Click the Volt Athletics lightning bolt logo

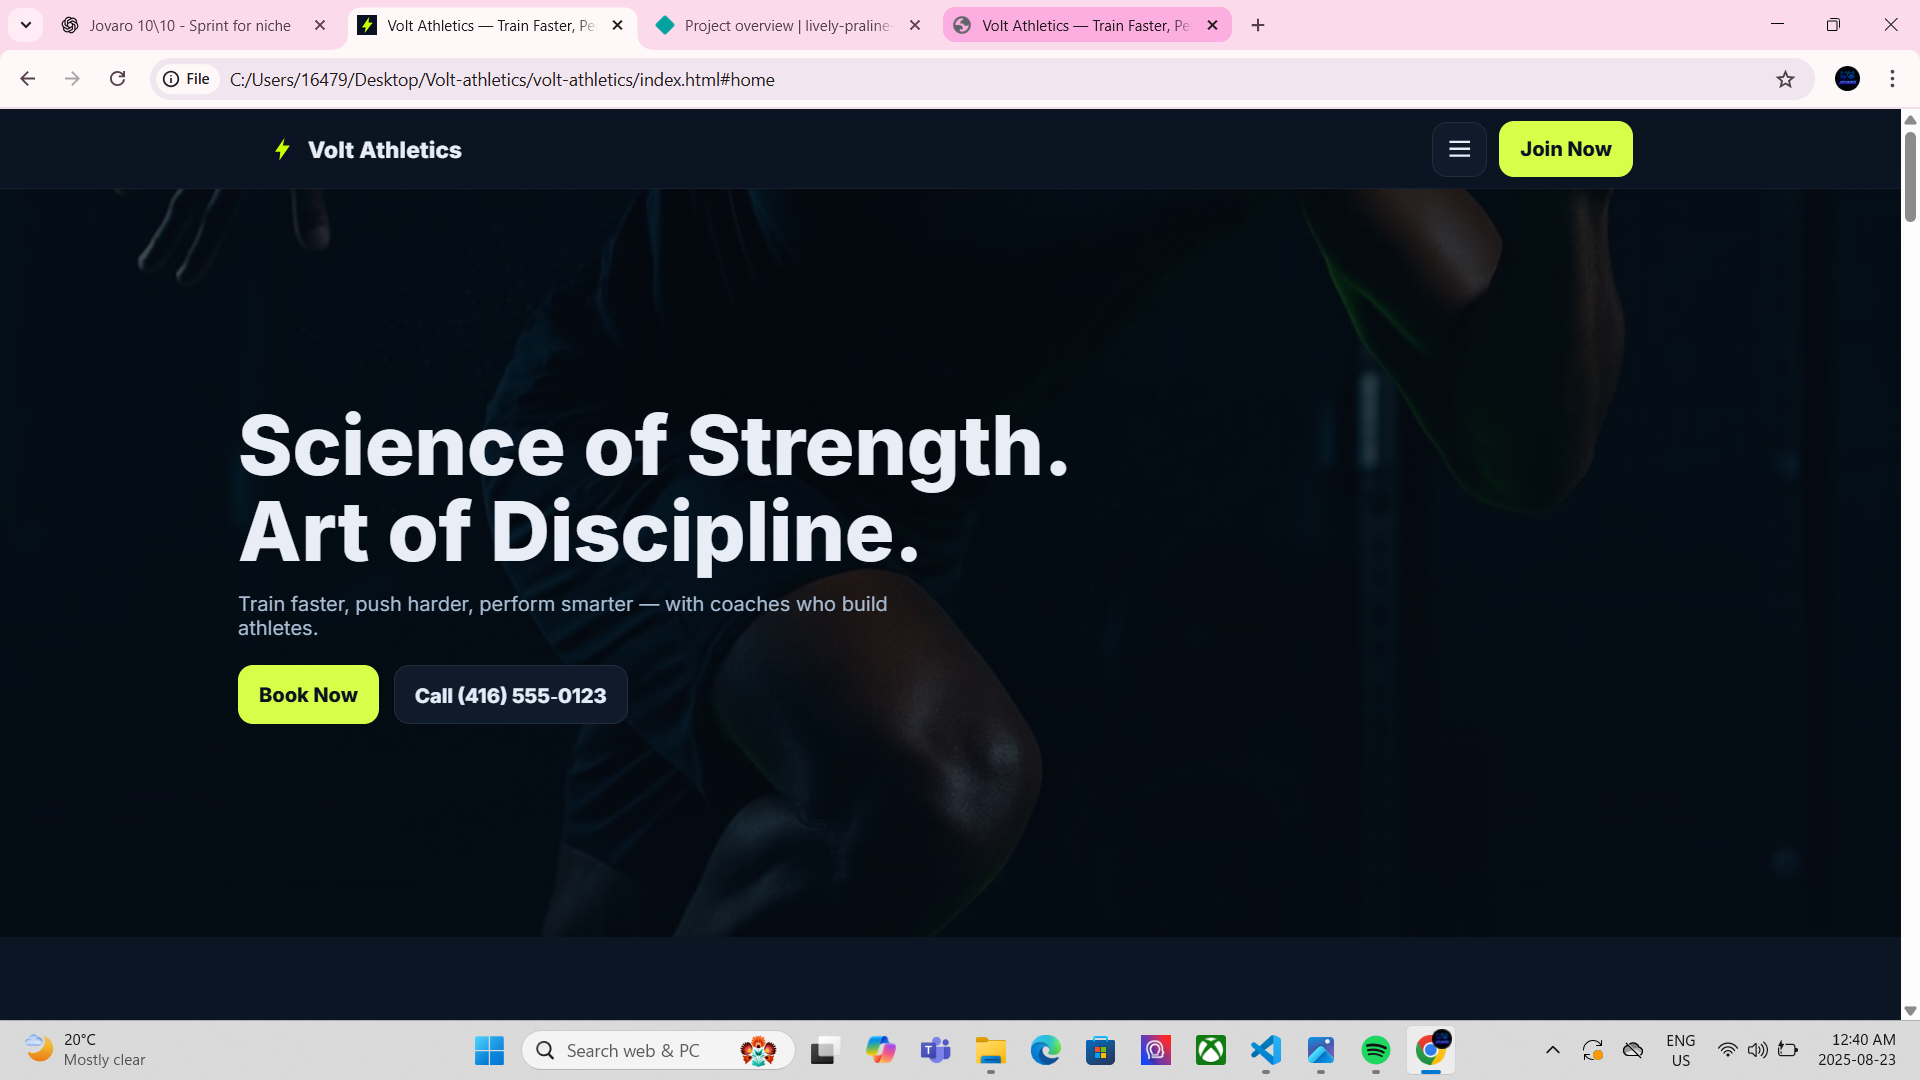coord(282,149)
